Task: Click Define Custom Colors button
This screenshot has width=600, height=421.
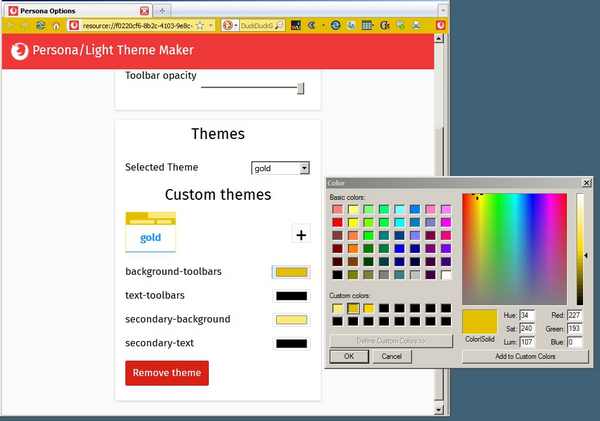Action: pyautogui.click(x=391, y=341)
